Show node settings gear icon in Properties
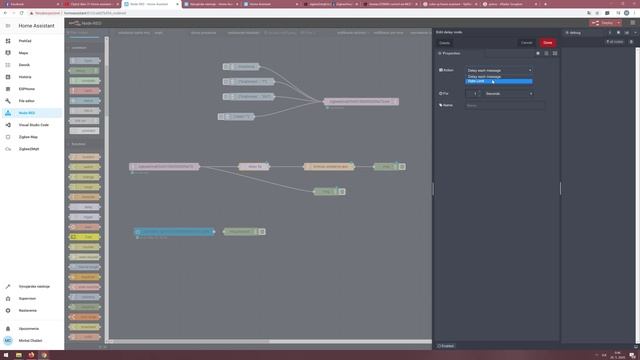 click(538, 53)
